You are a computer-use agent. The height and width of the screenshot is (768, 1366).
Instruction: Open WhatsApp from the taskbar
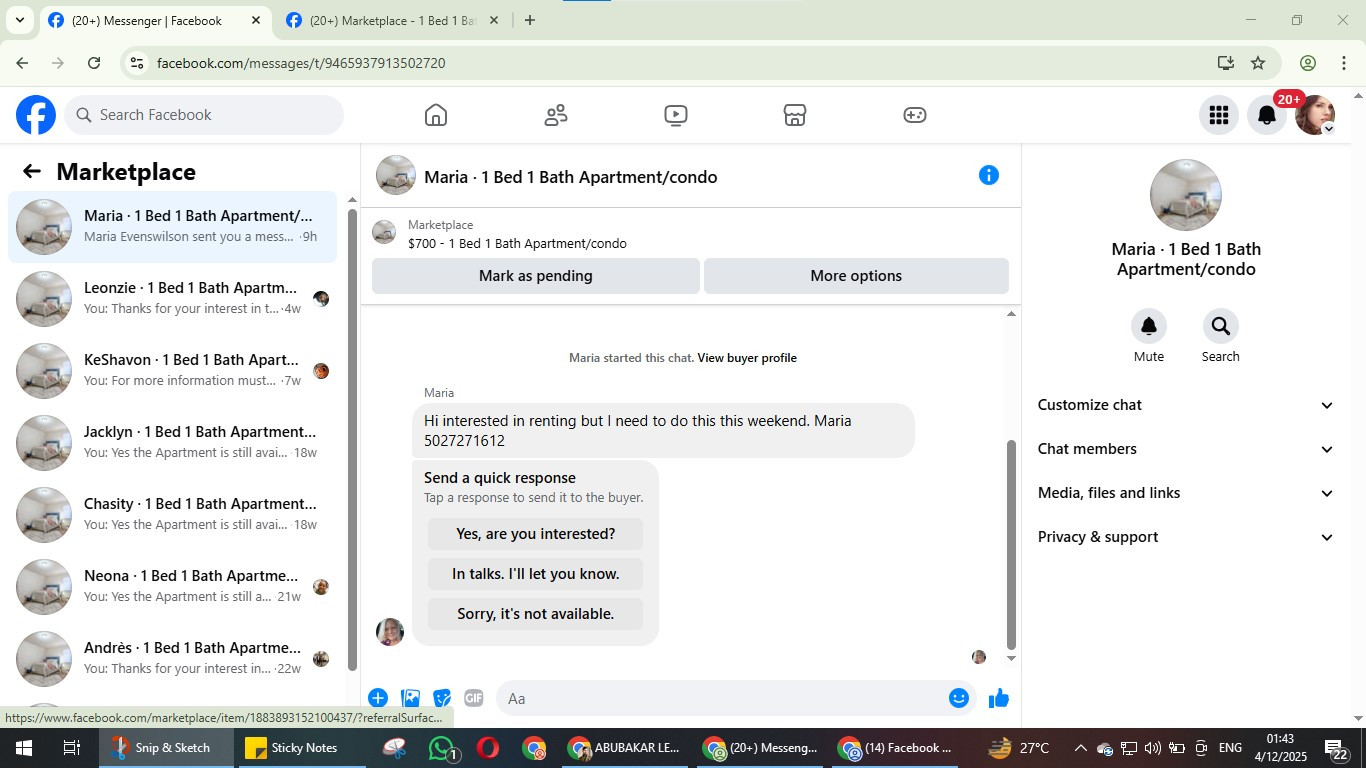(x=442, y=748)
